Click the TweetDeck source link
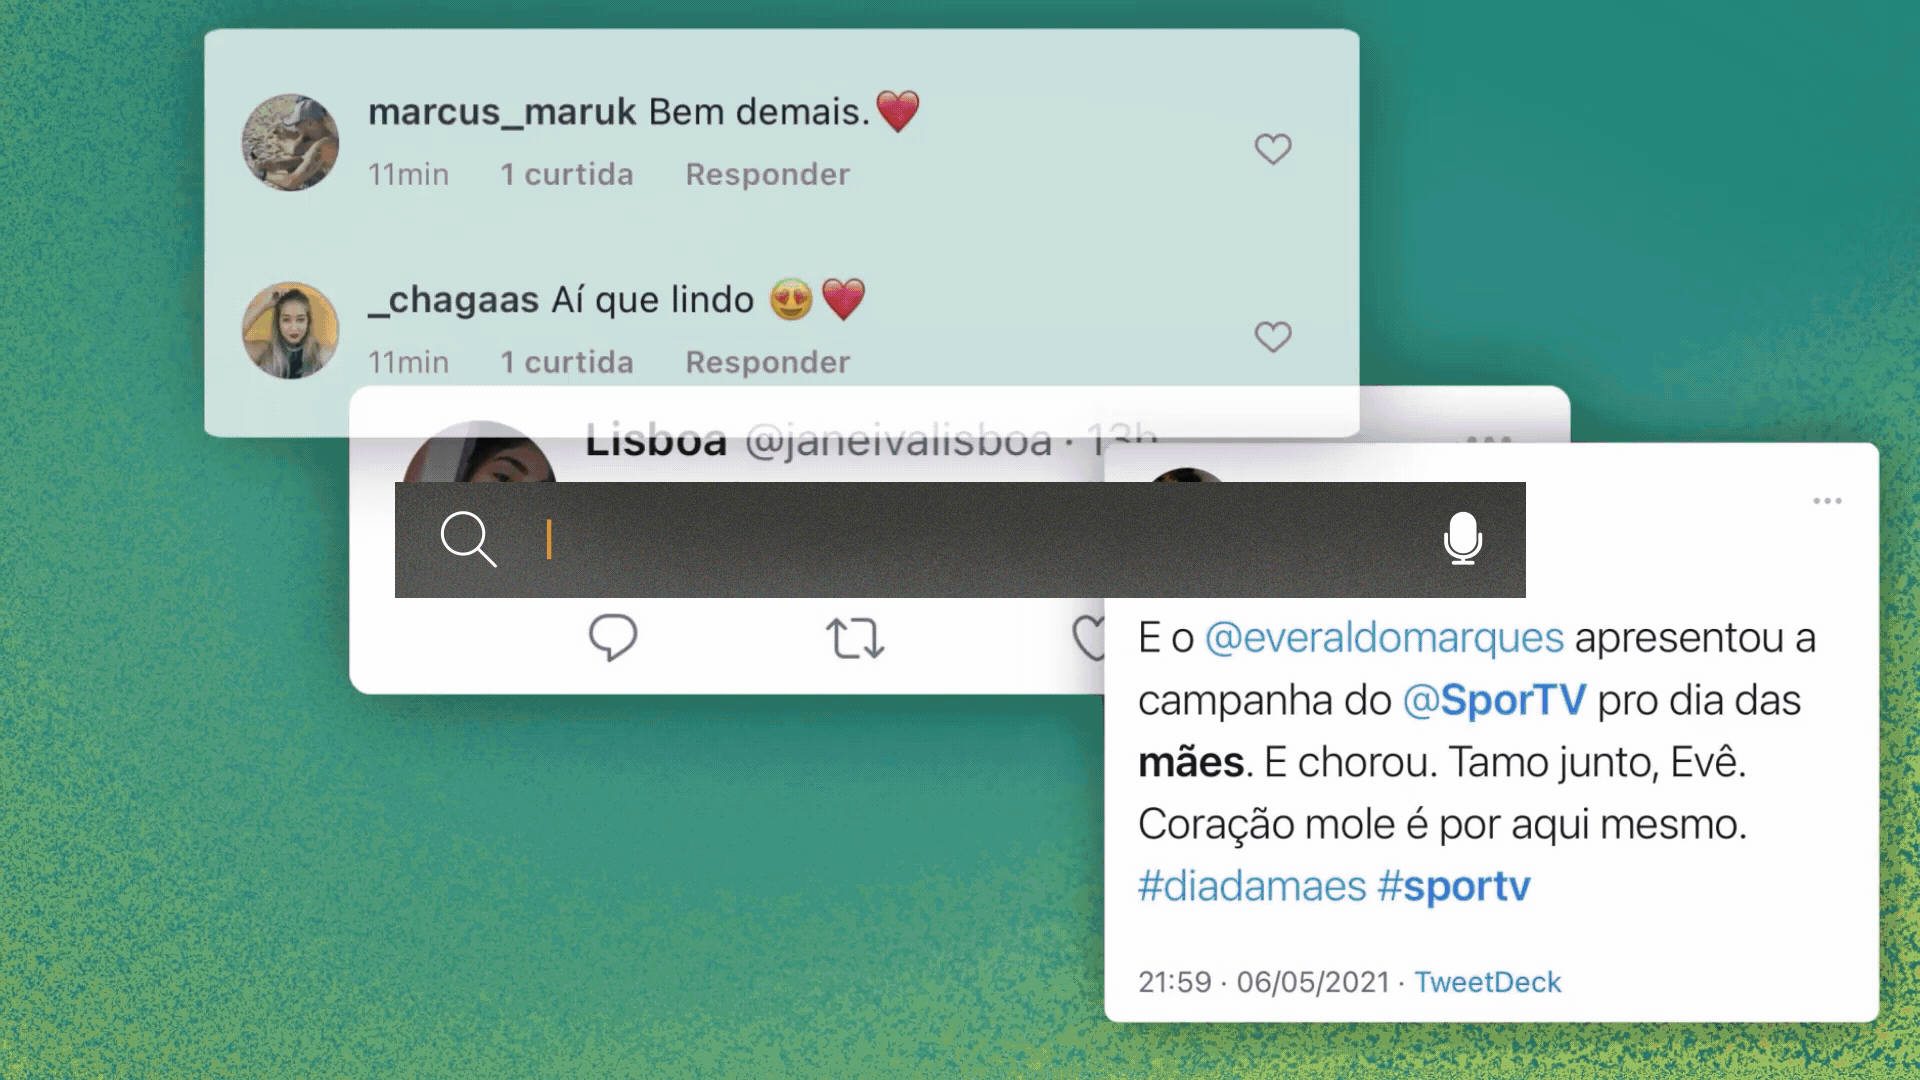 [x=1487, y=982]
